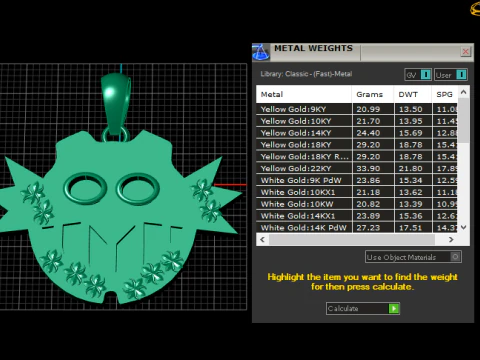This screenshot has height=360, width=480.
Task: Click the green arrow on Calculate
Action: point(394,308)
